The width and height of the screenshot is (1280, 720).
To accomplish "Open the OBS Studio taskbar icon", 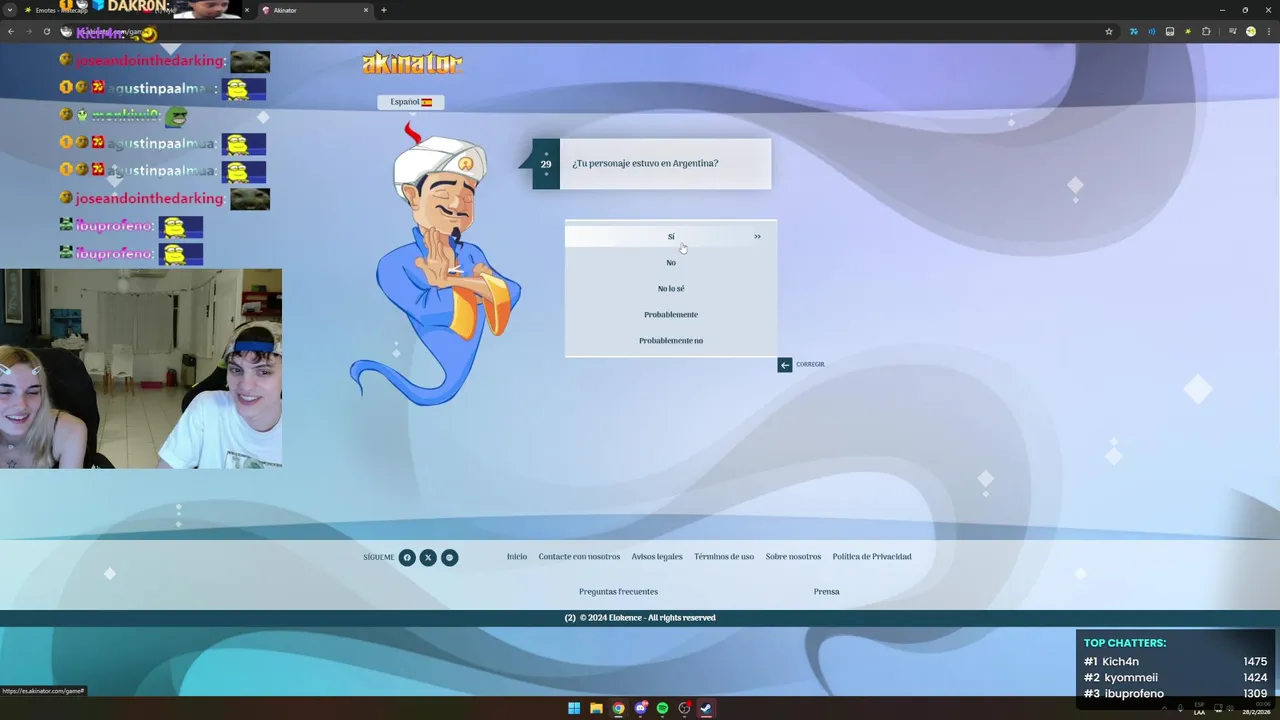I will [684, 709].
